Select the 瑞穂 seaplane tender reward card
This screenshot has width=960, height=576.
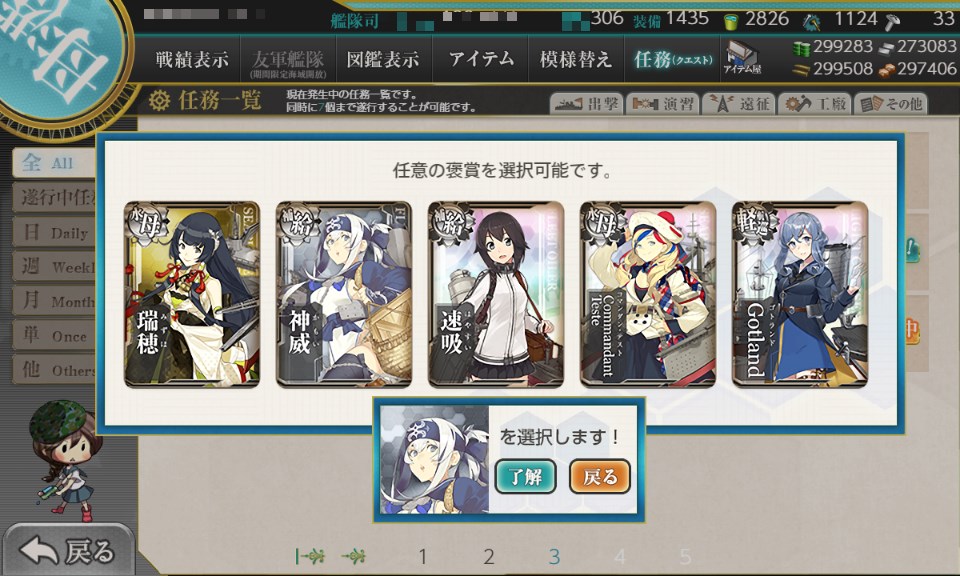(x=192, y=294)
